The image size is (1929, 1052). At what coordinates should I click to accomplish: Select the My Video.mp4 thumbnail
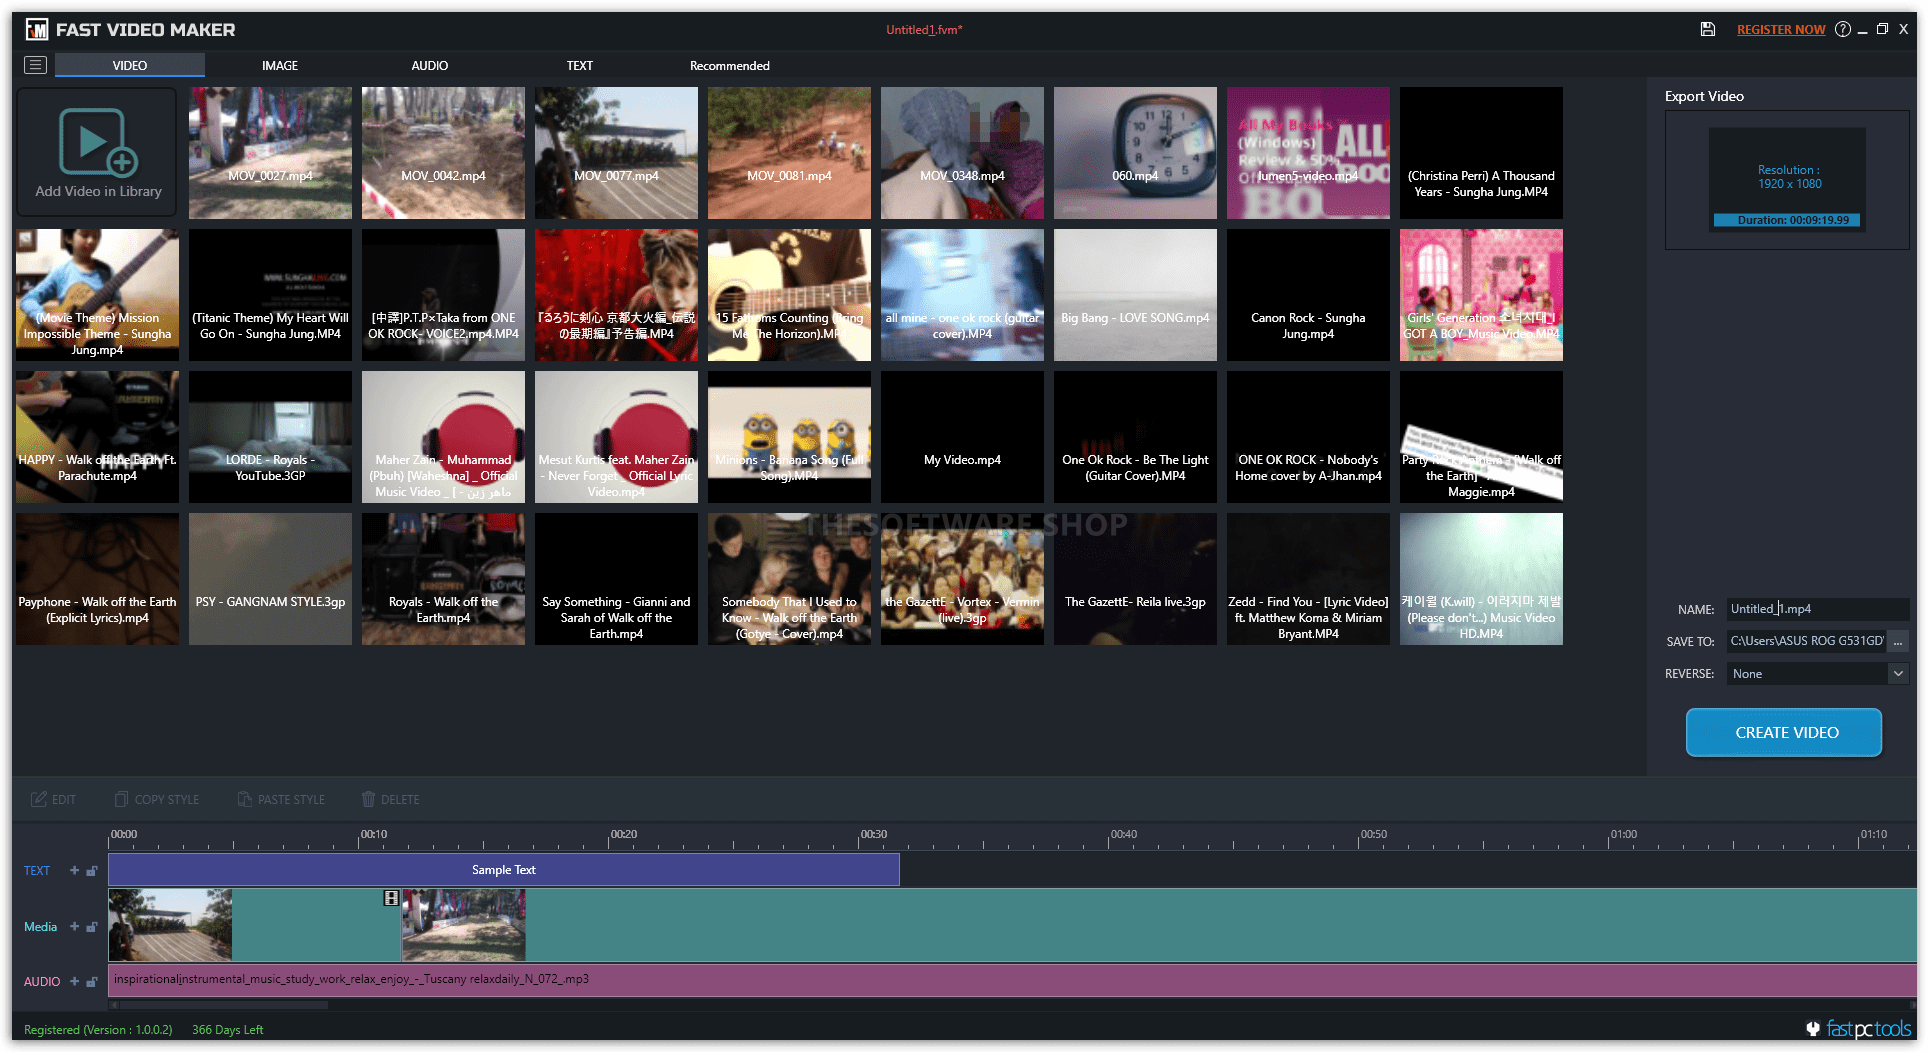[x=962, y=437]
